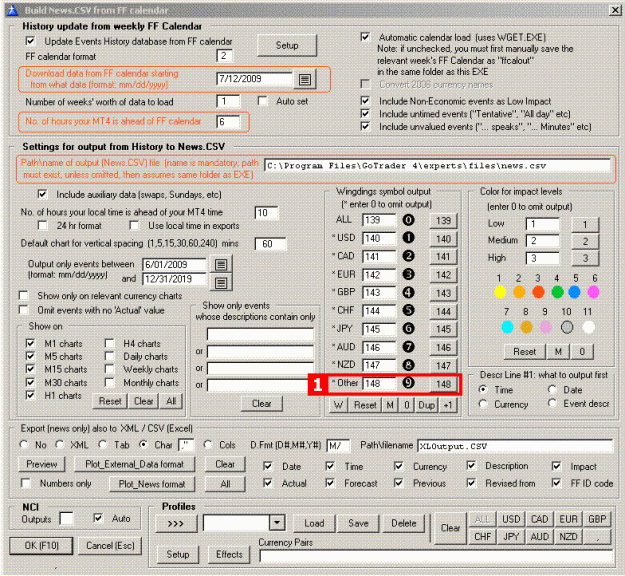Viewport: 625px width, 576px height.
Task: Click the Profiles Save button
Action: pyautogui.click(x=358, y=523)
